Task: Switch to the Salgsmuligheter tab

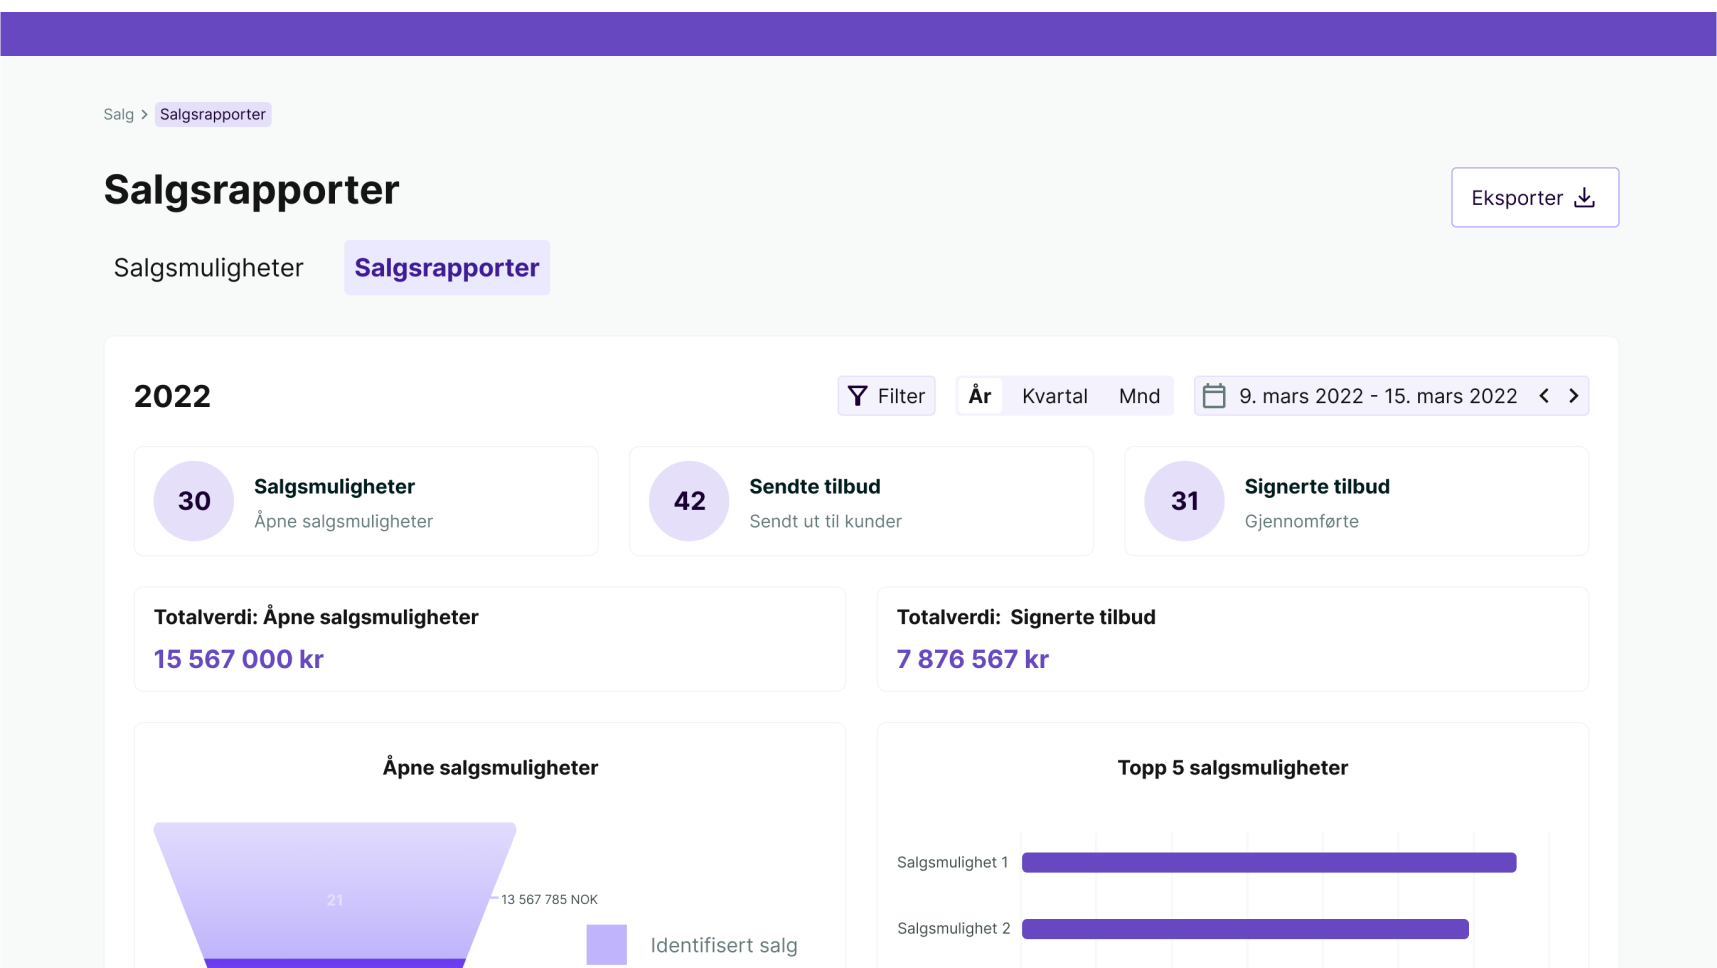Action: [x=207, y=267]
